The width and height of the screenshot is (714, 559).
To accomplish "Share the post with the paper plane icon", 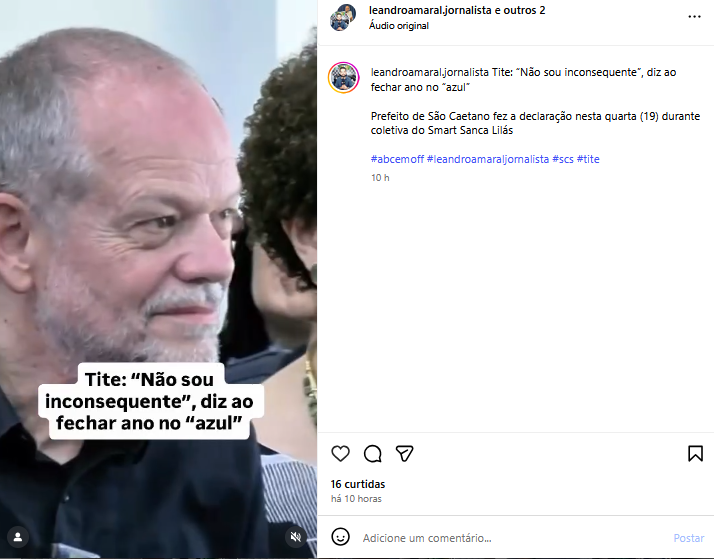I will tap(404, 453).
